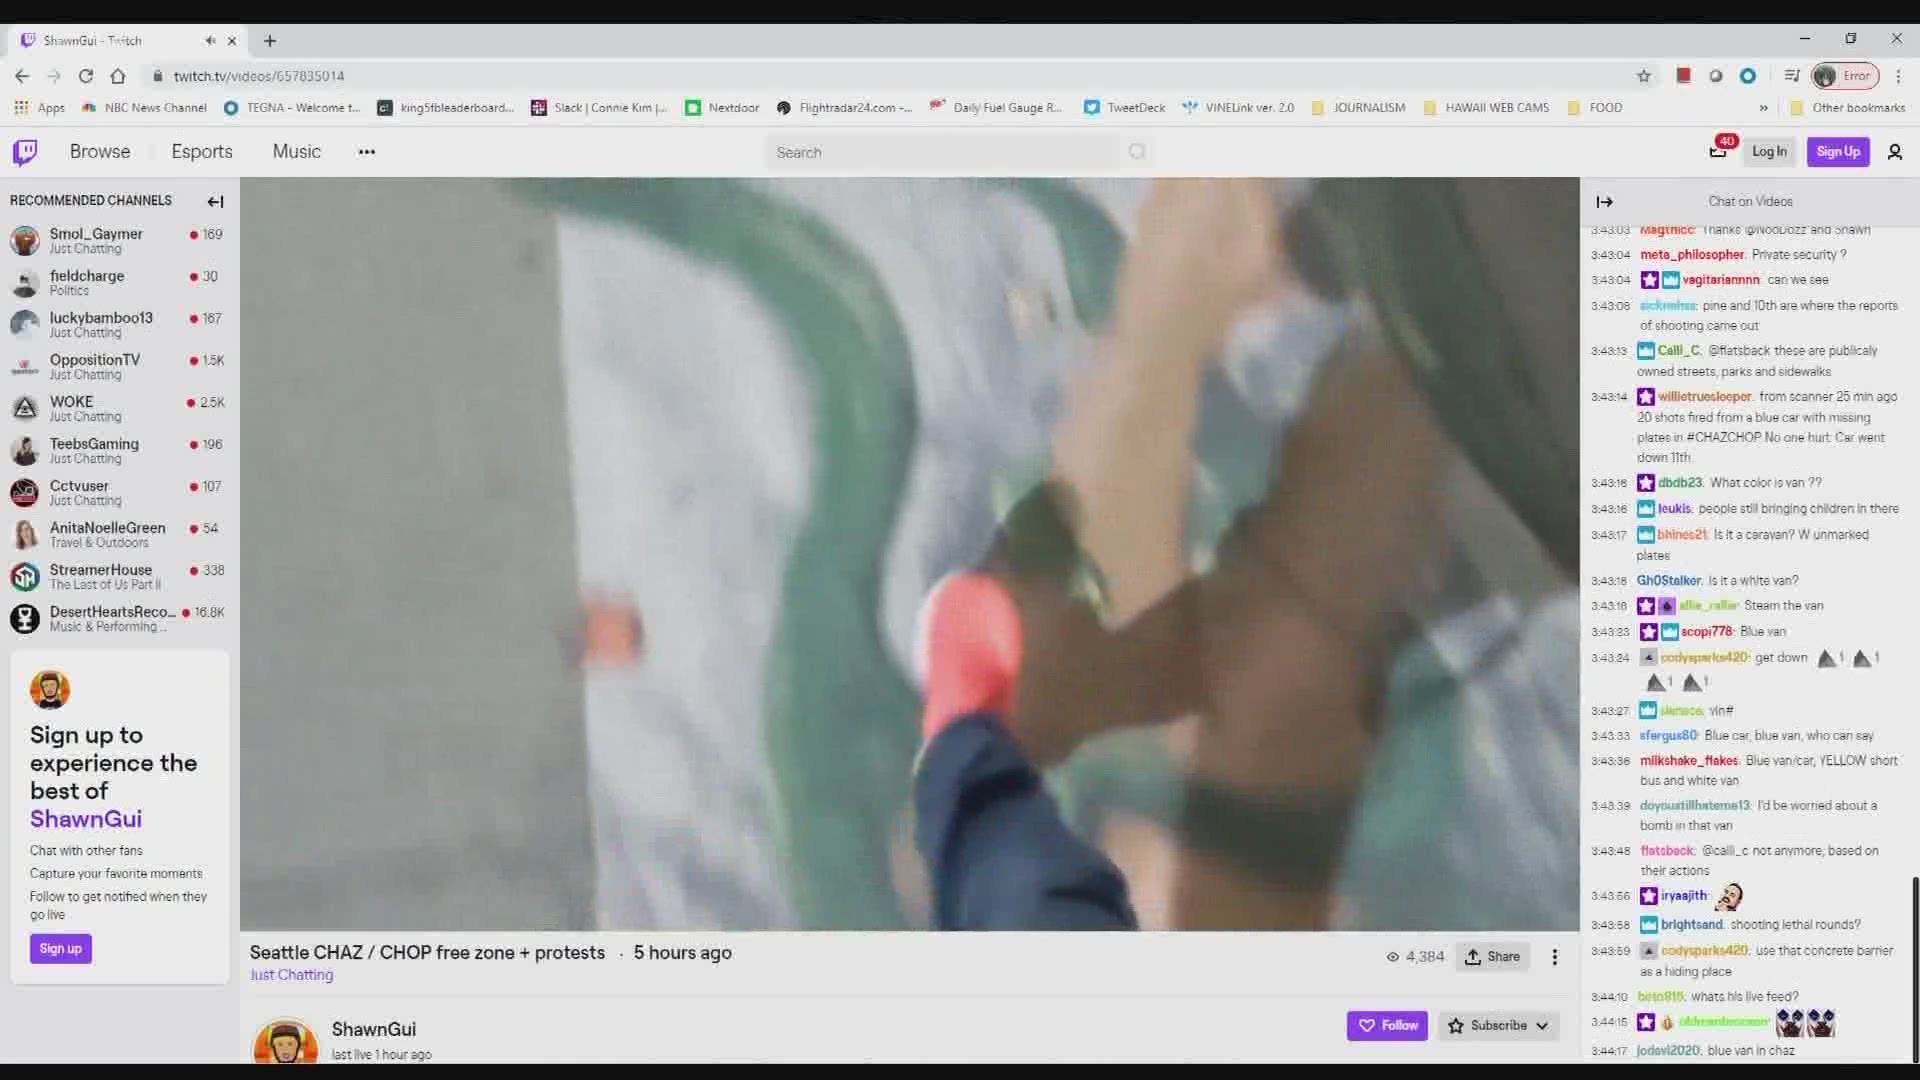Screen dimensions: 1920x1080
Task: Click the Log In button
Action: click(1769, 152)
